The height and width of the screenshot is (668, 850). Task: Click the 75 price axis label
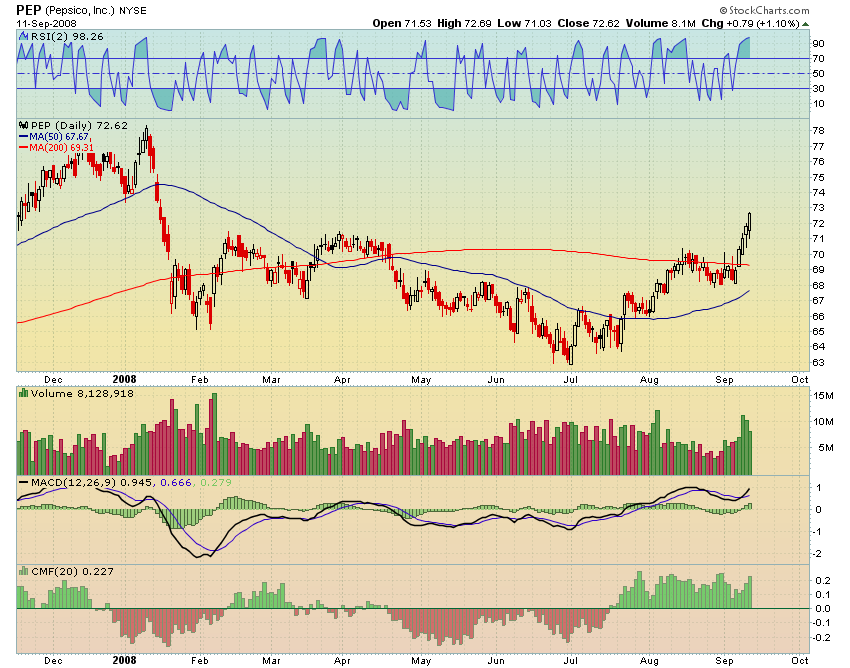[x=819, y=177]
